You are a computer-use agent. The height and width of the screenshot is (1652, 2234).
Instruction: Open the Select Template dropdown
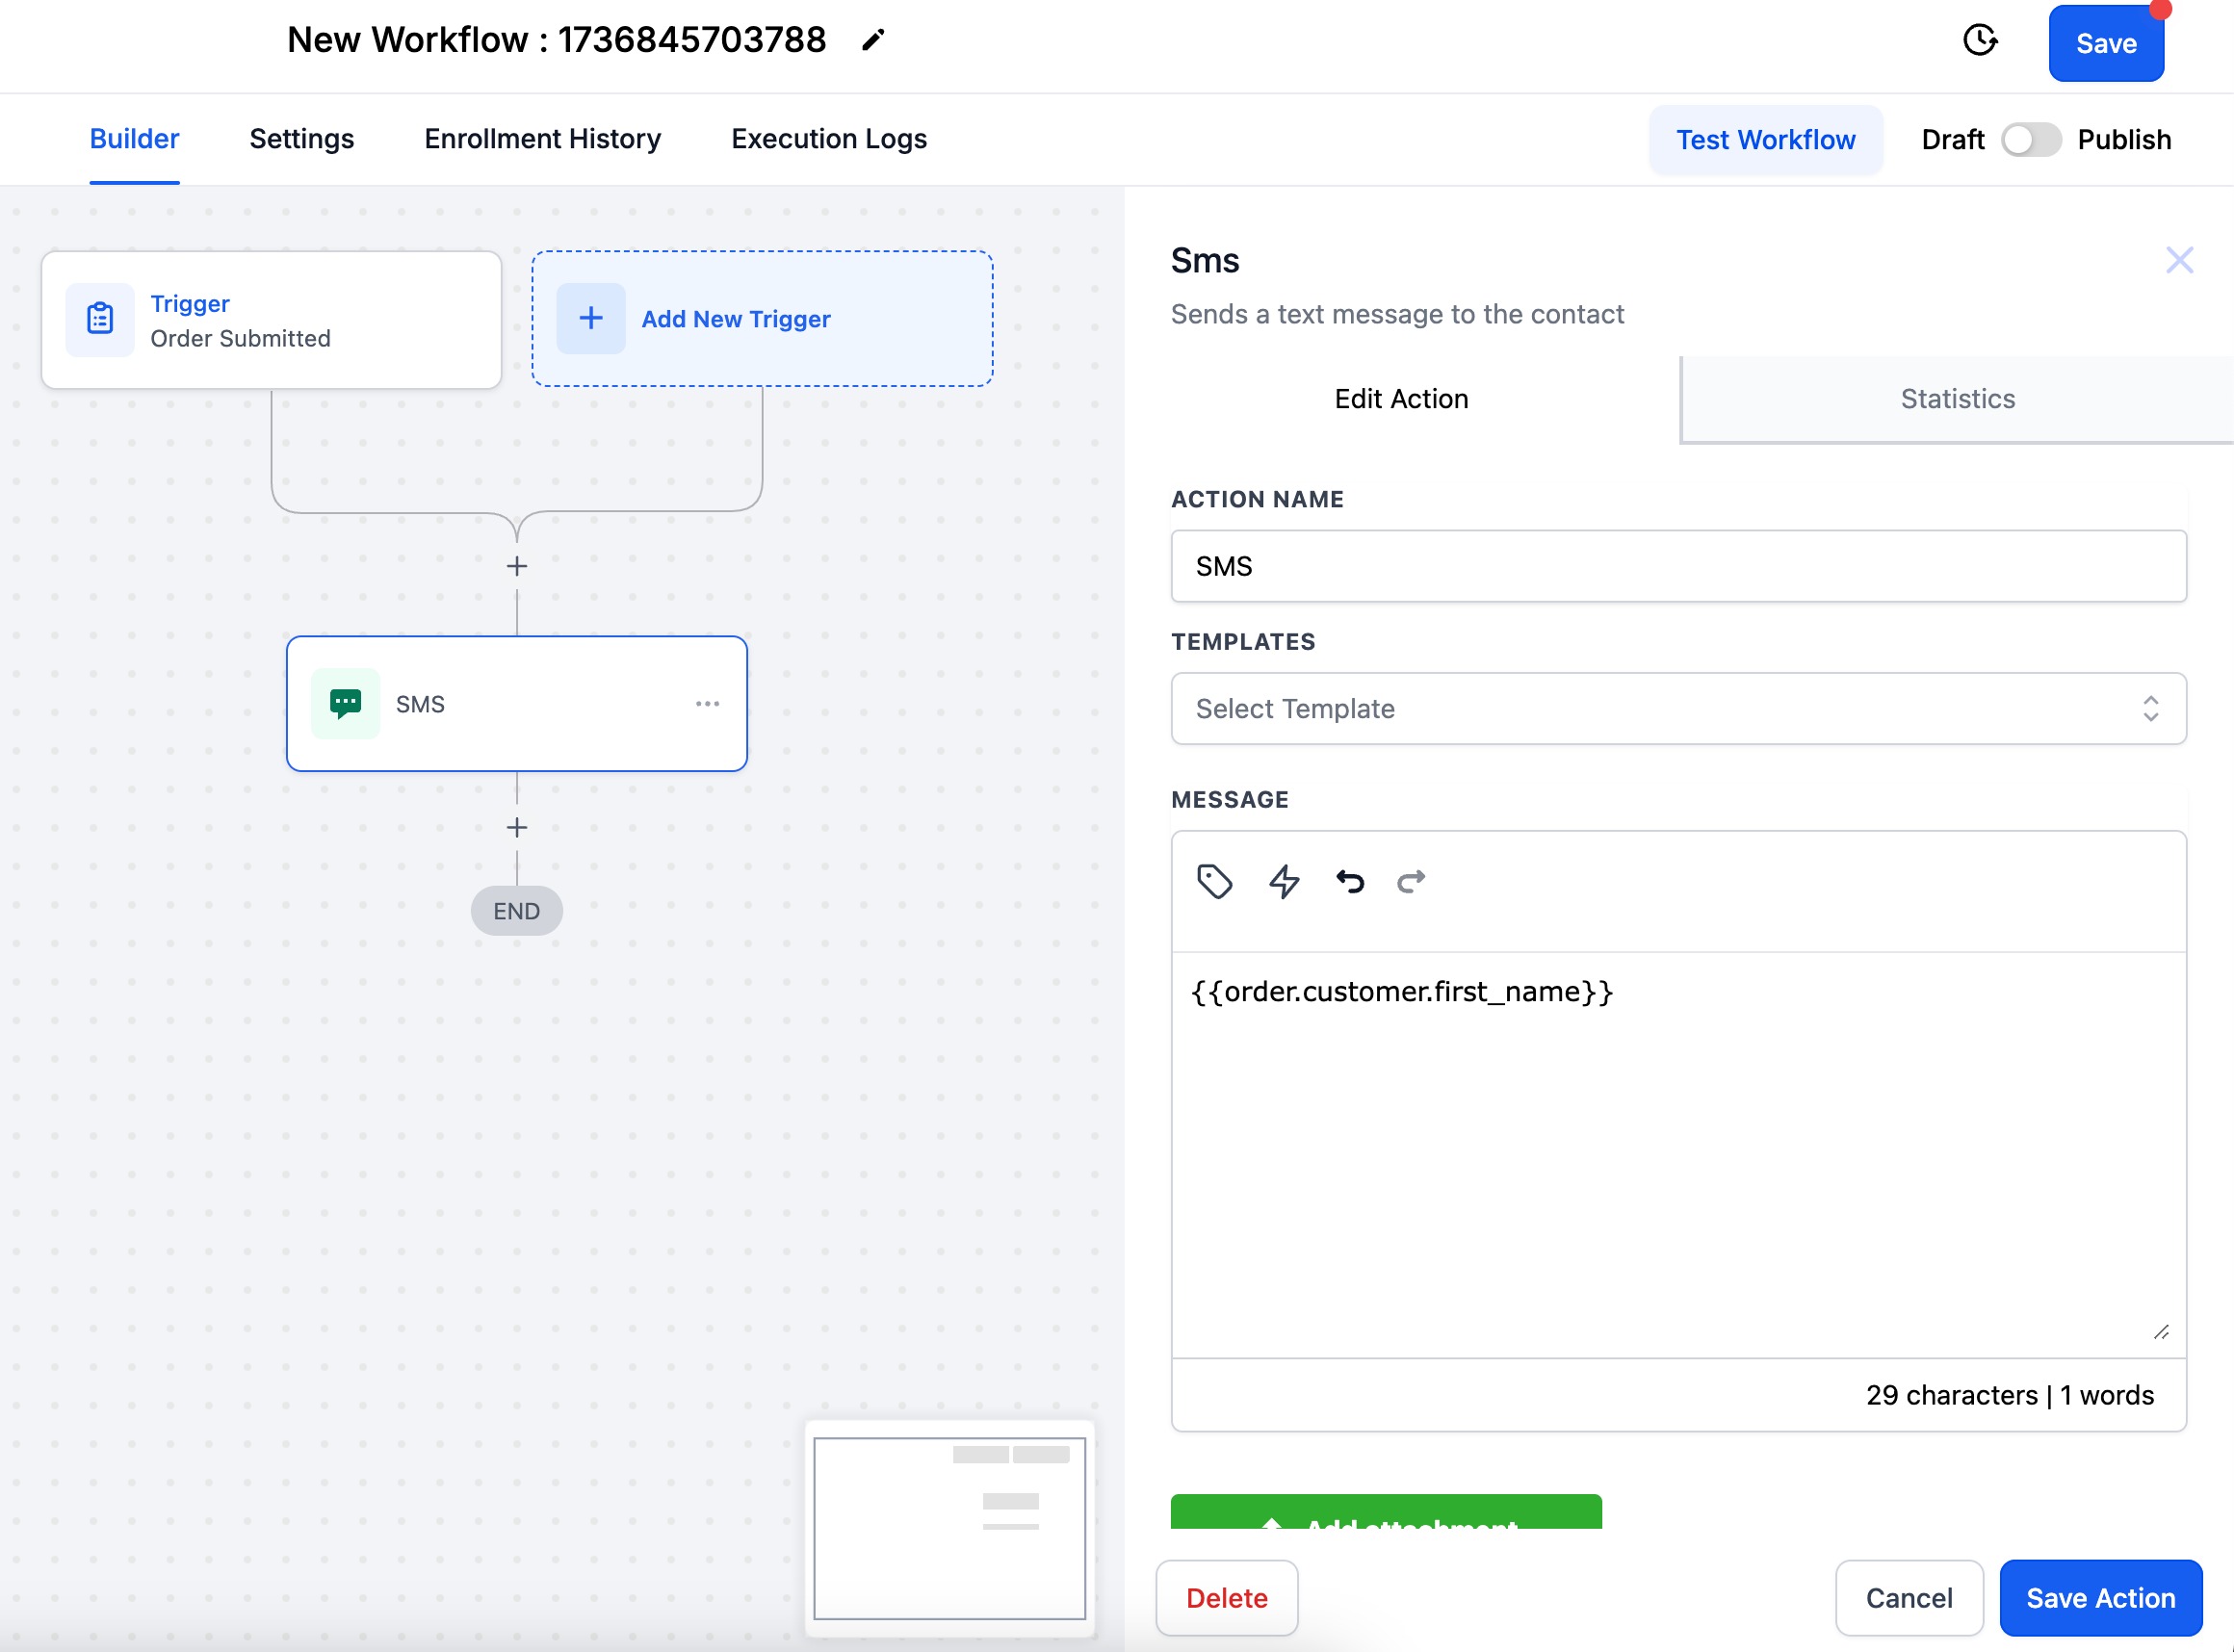(x=1677, y=708)
